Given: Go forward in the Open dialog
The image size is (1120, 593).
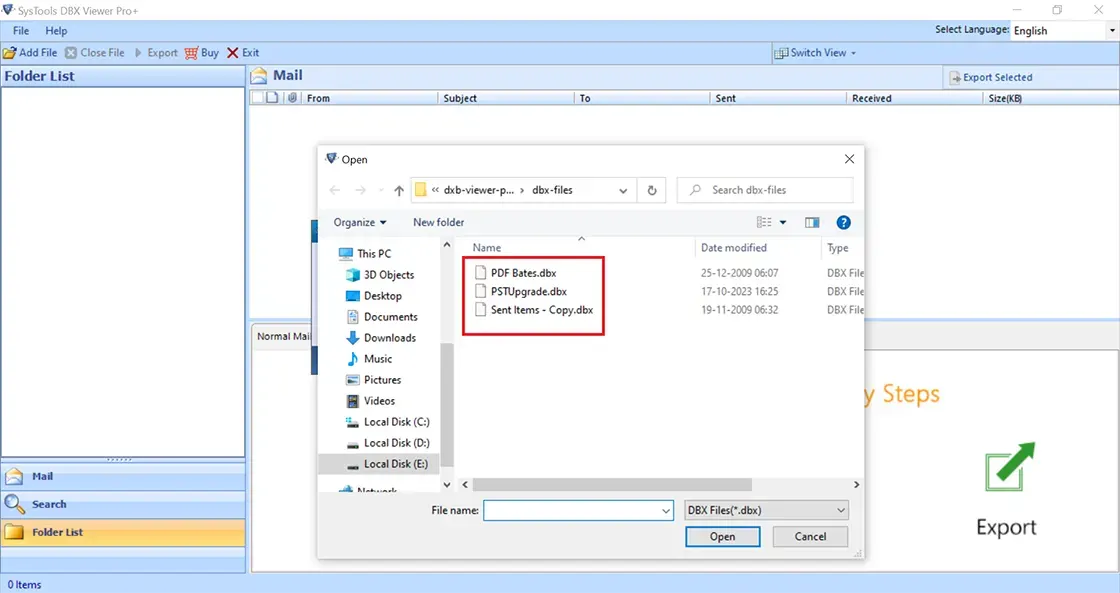Looking at the screenshot, I should [x=361, y=190].
